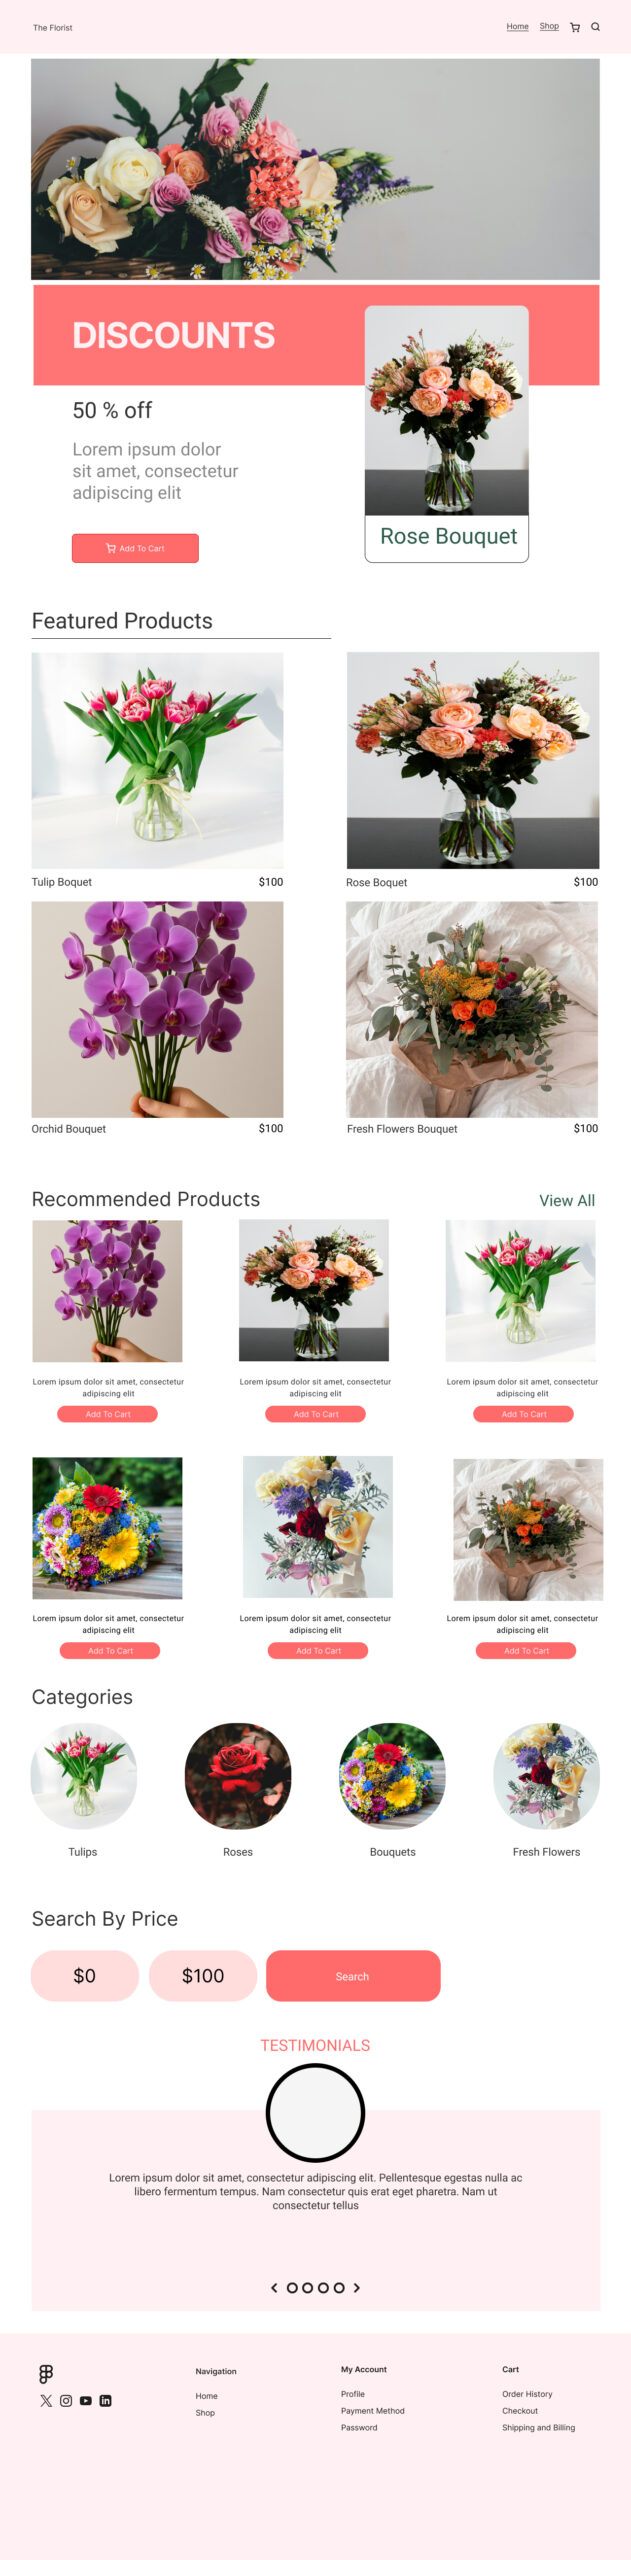Open the shopping cart icon in header

pyautogui.click(x=575, y=27)
